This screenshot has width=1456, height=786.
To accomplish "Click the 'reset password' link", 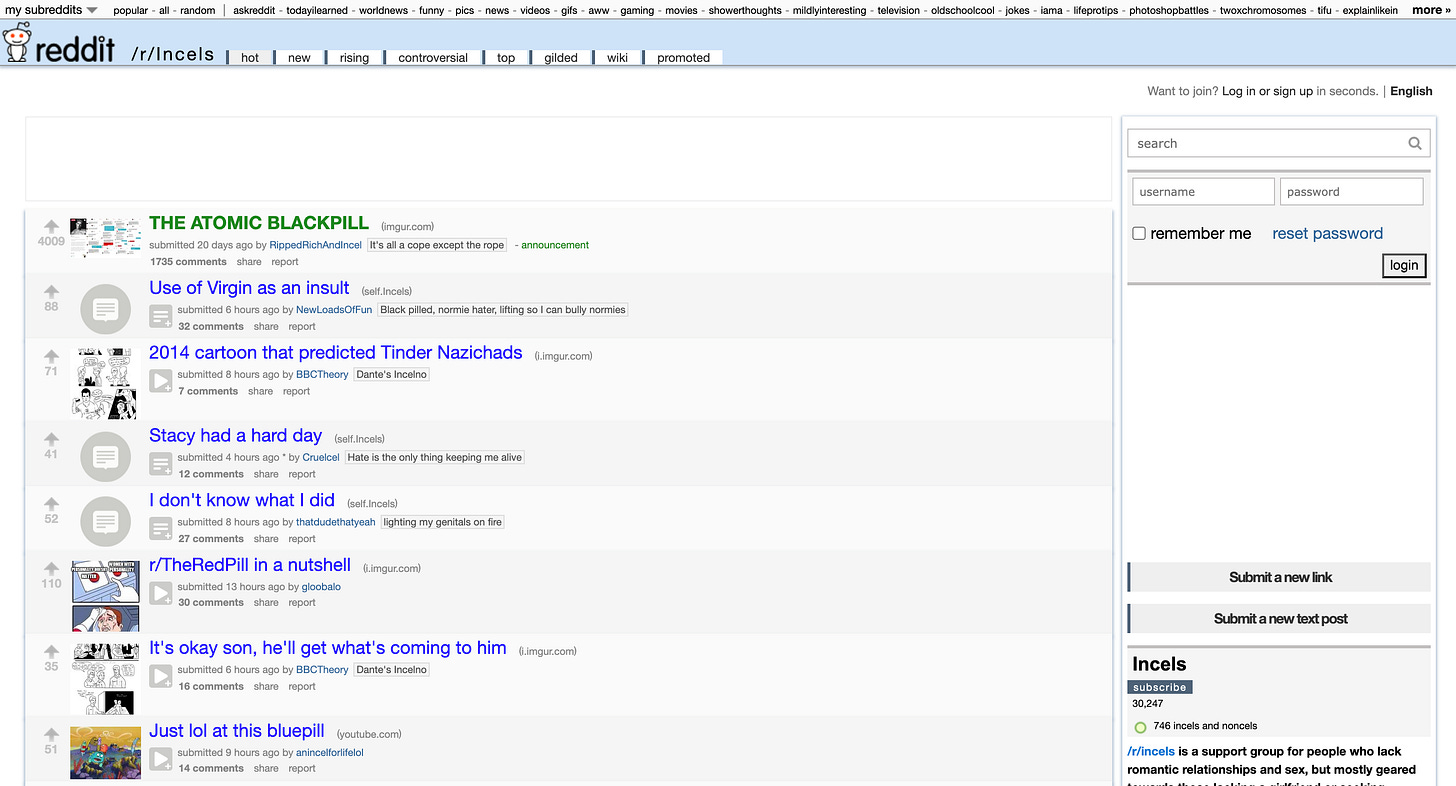I will point(1327,233).
